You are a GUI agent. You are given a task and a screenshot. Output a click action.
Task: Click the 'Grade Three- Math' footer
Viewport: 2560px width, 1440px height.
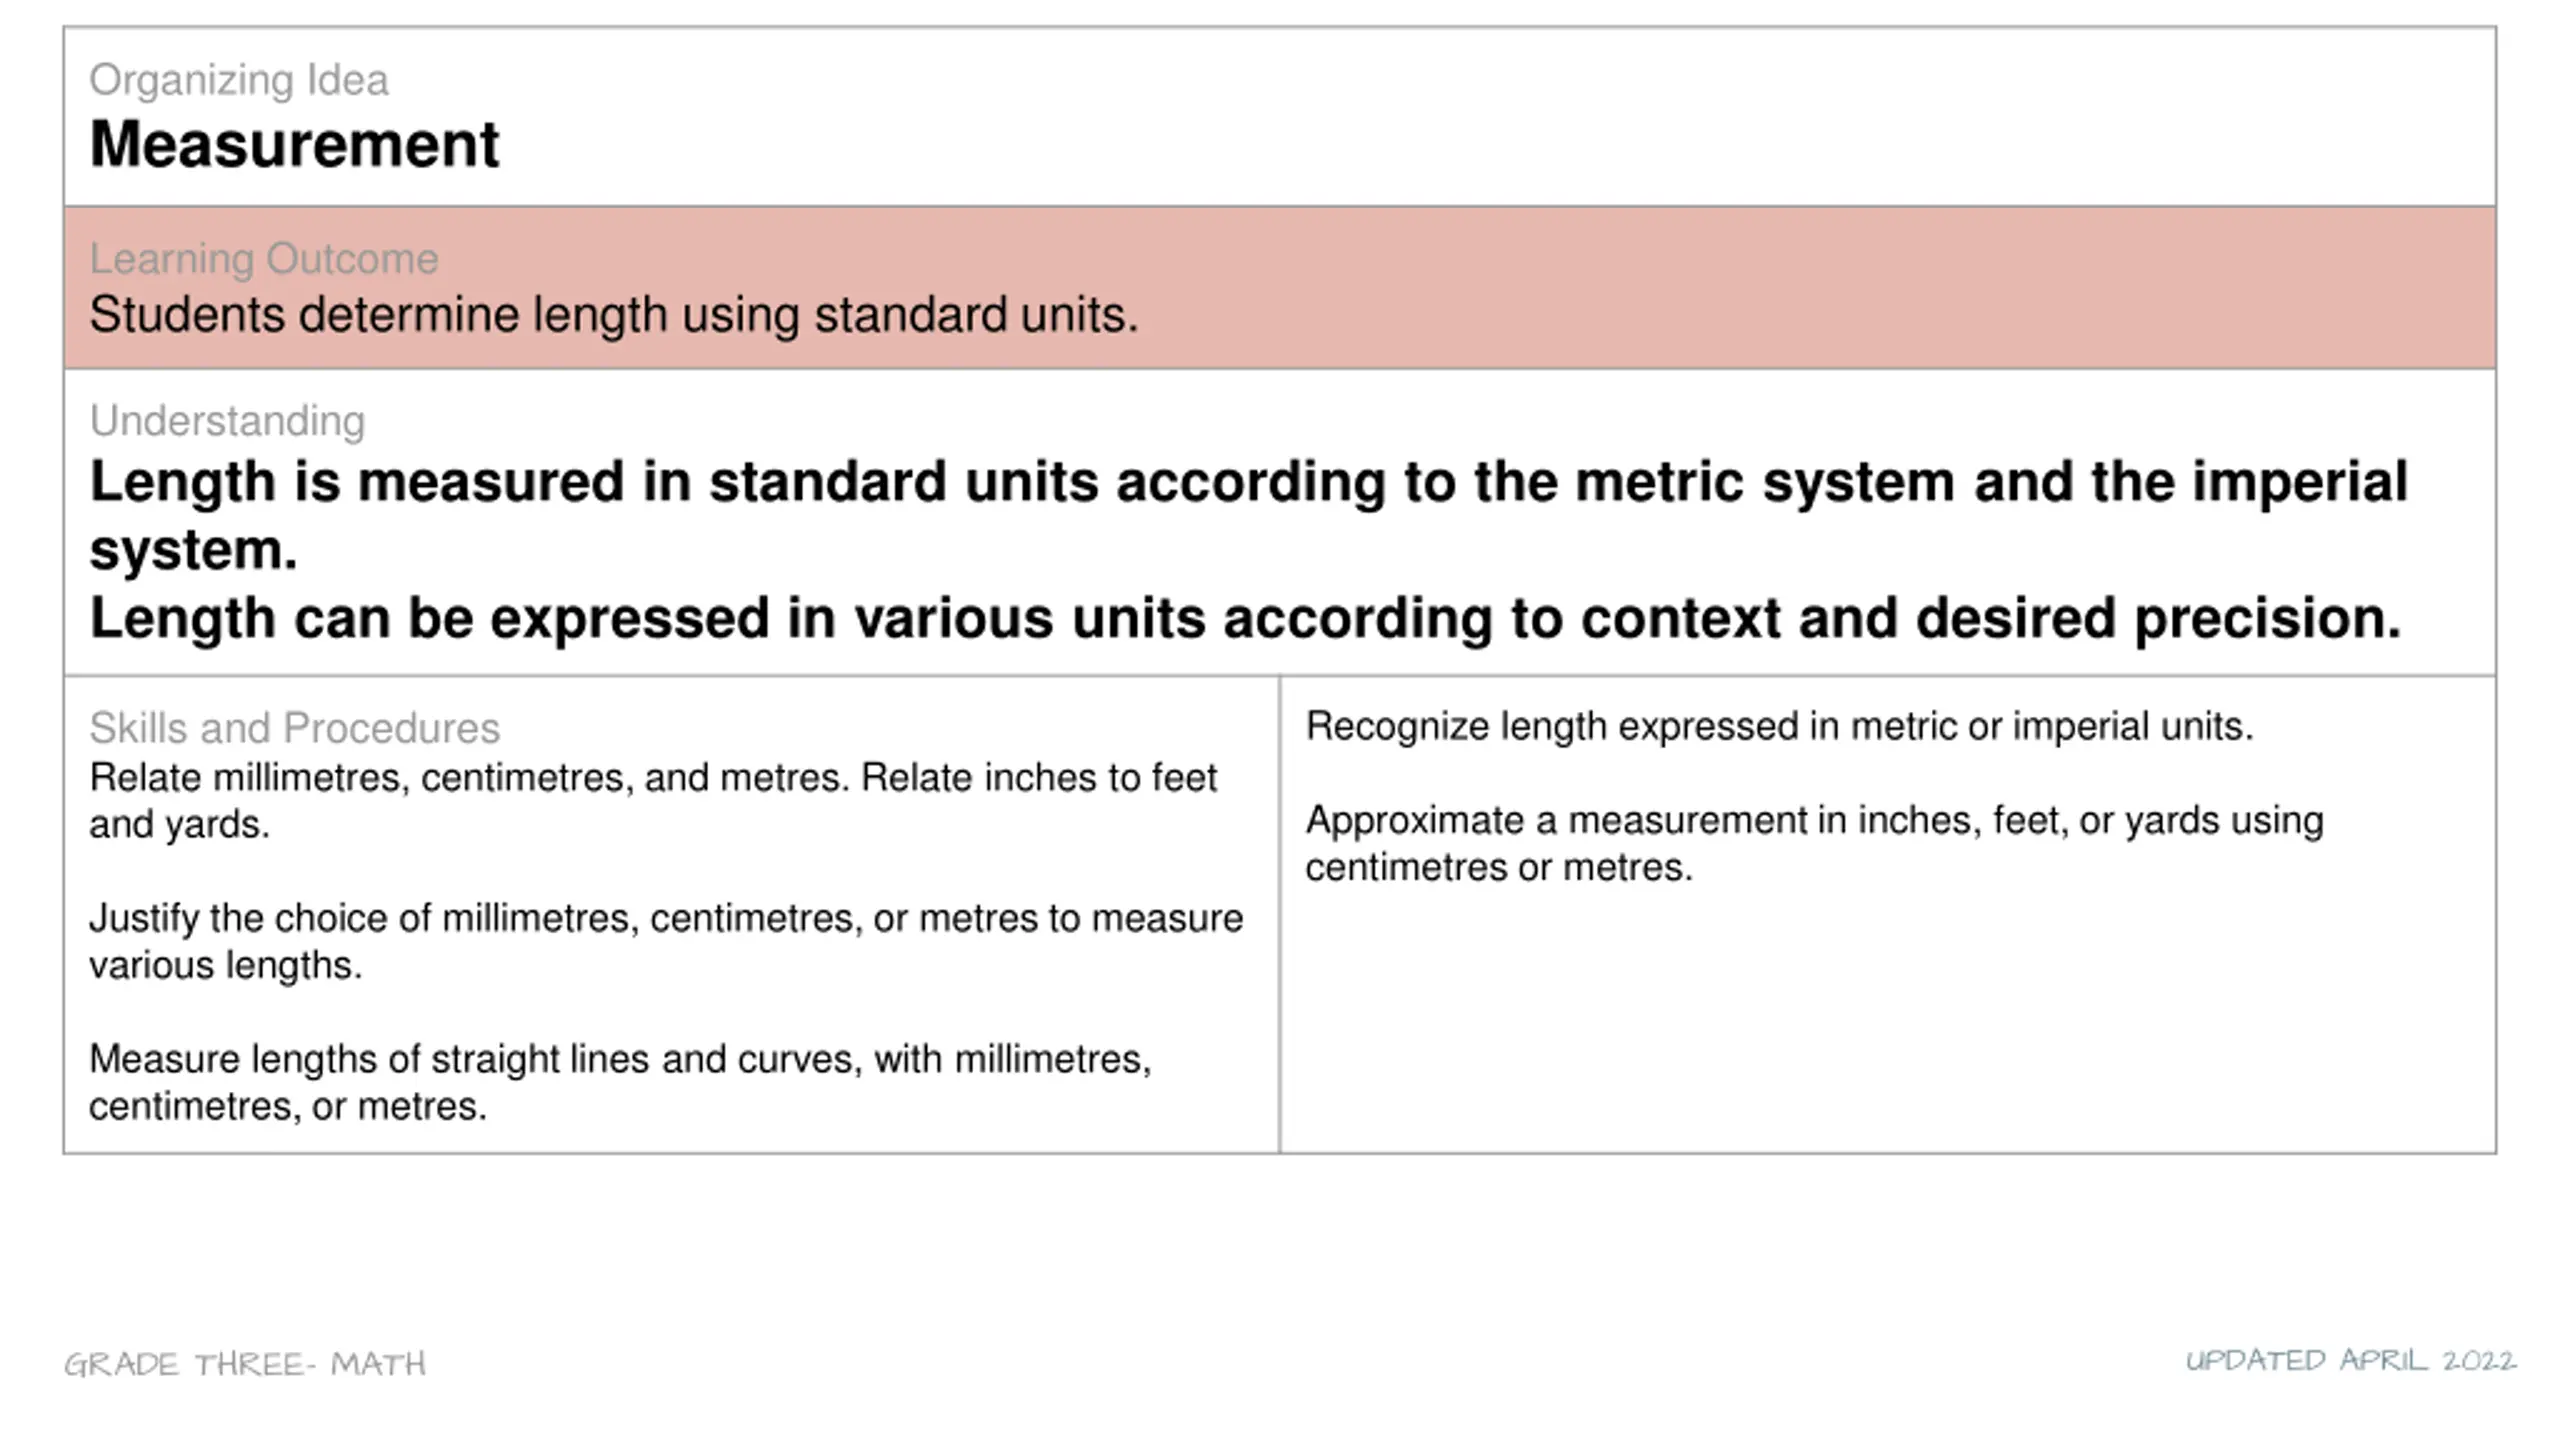(245, 1364)
